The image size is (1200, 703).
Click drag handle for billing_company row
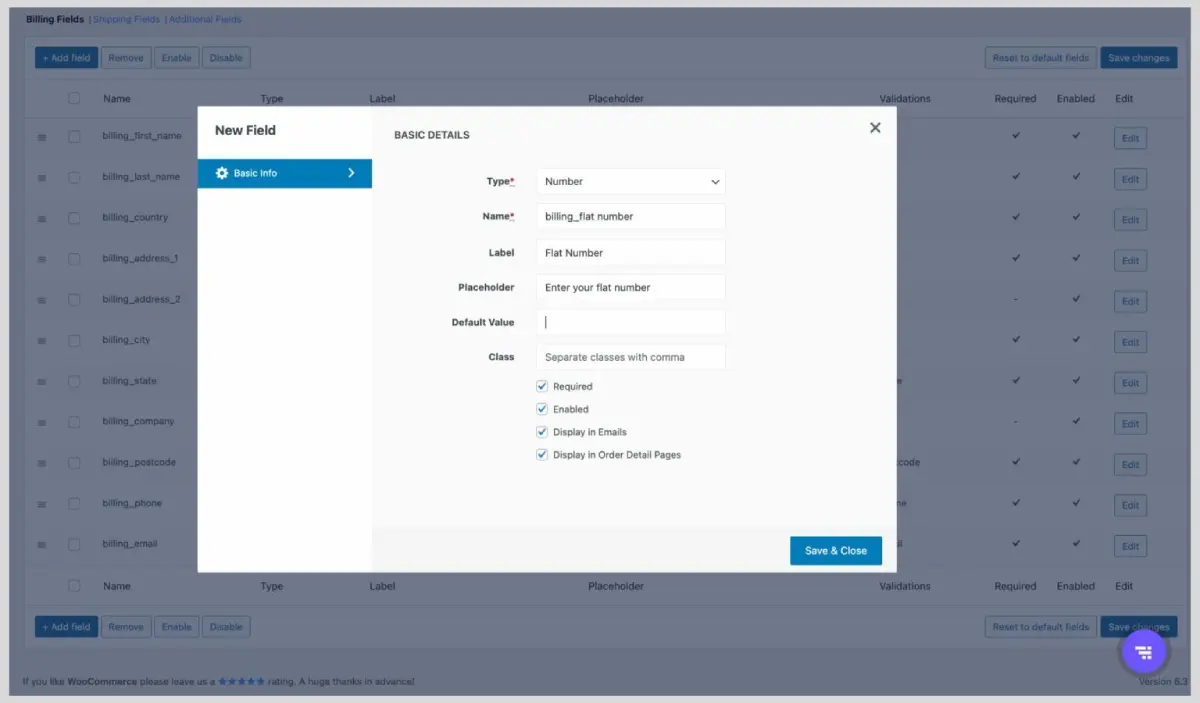tap(42, 423)
